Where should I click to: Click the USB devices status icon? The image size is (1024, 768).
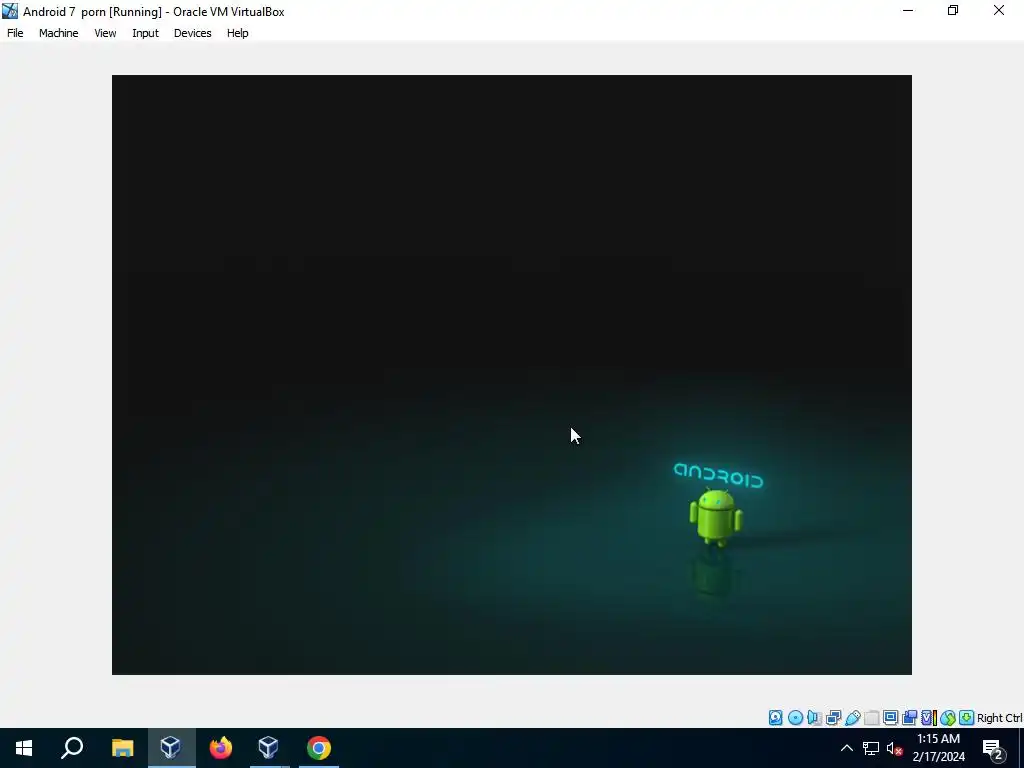click(x=852, y=718)
